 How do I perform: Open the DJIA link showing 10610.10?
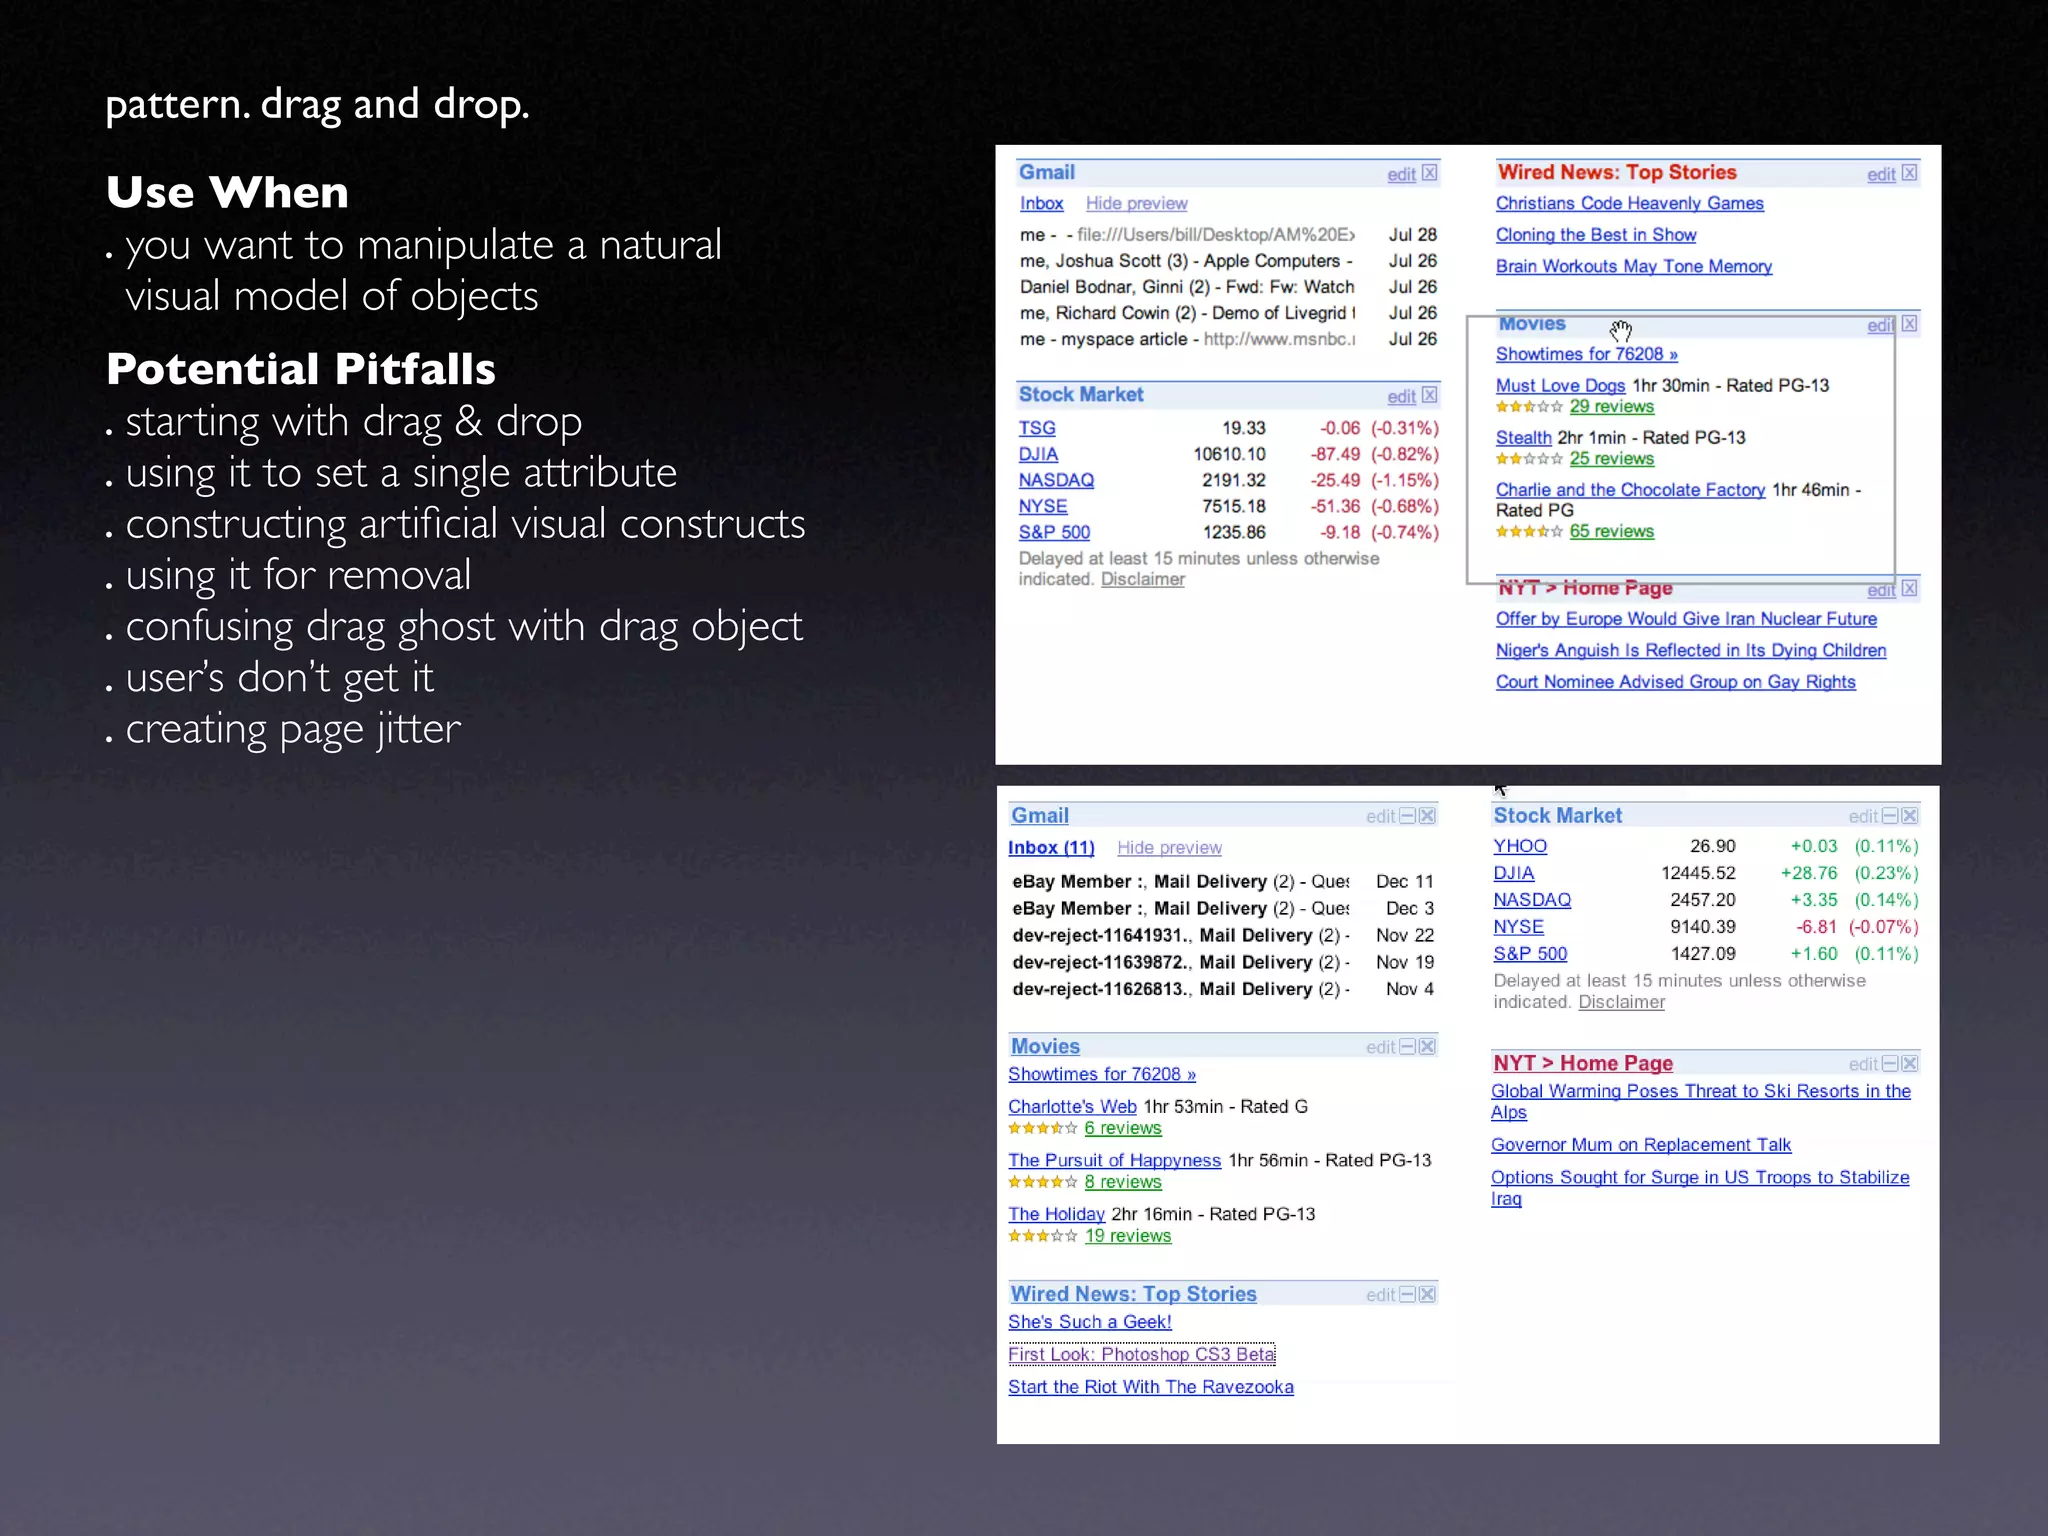coord(1038,454)
